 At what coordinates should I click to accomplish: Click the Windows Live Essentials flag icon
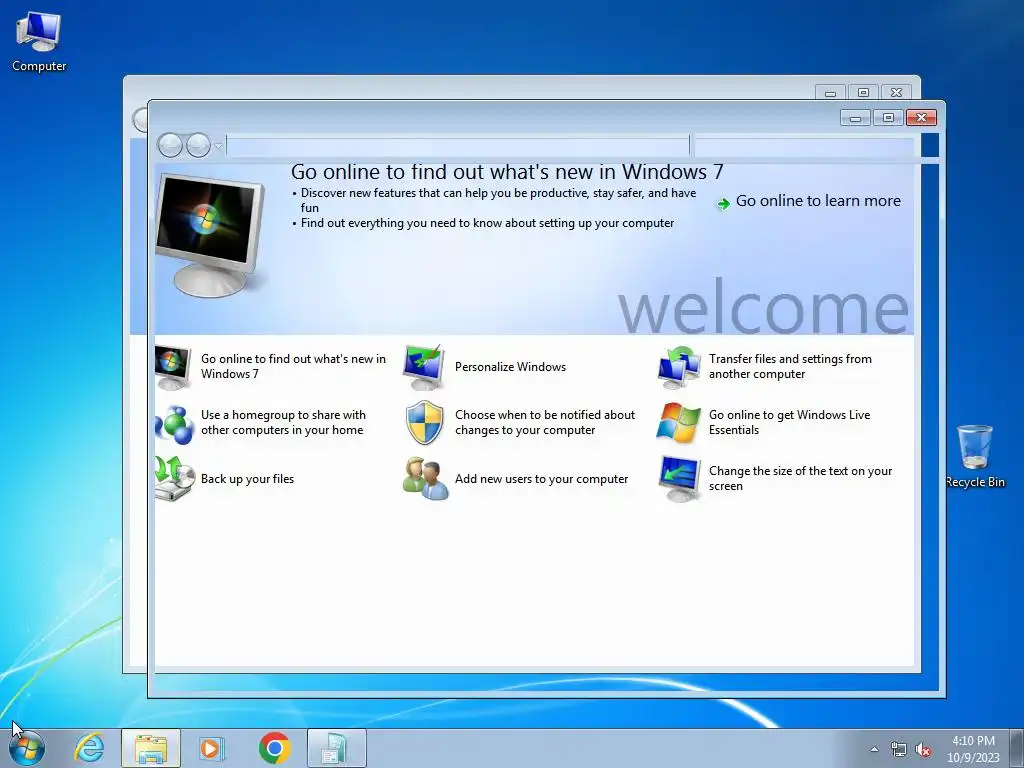[x=679, y=423]
